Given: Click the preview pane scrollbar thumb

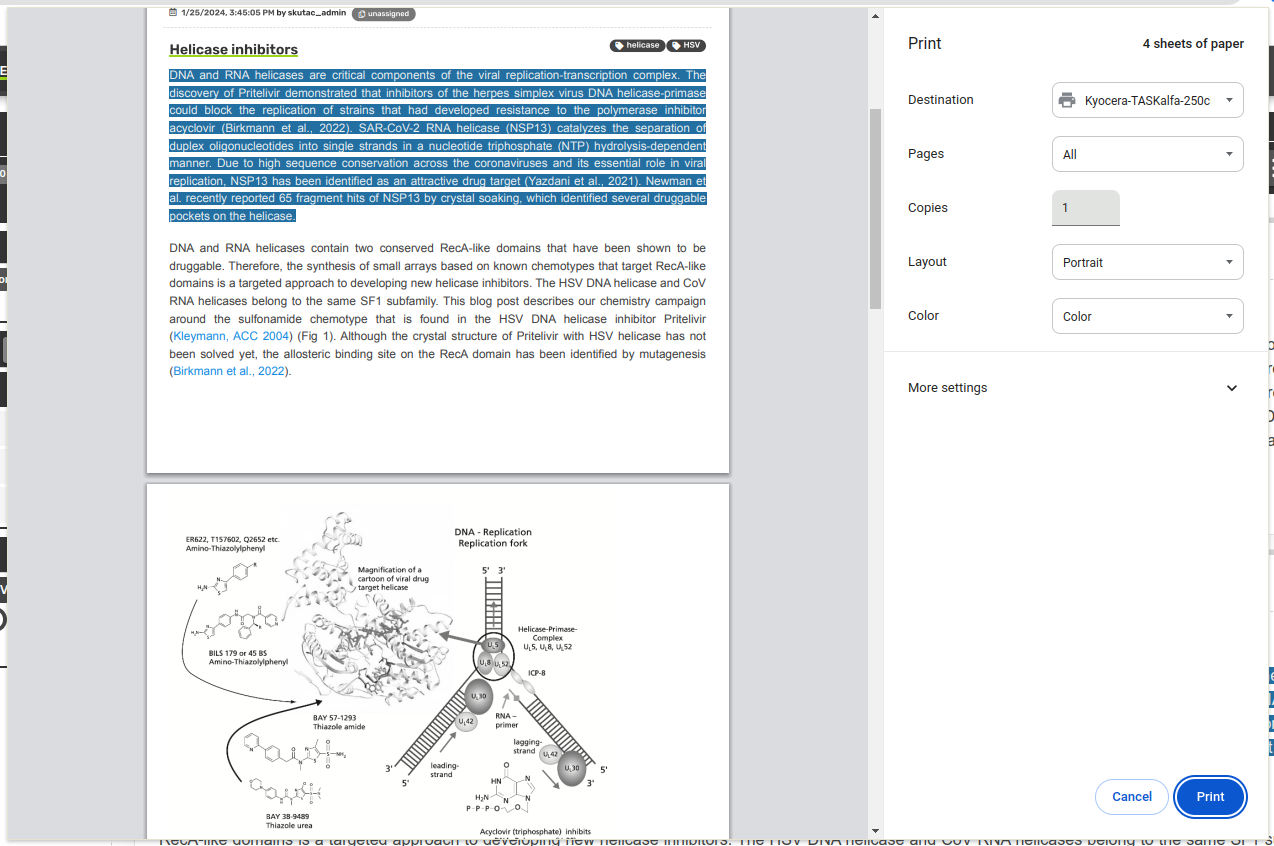Looking at the screenshot, I should pos(876,208).
